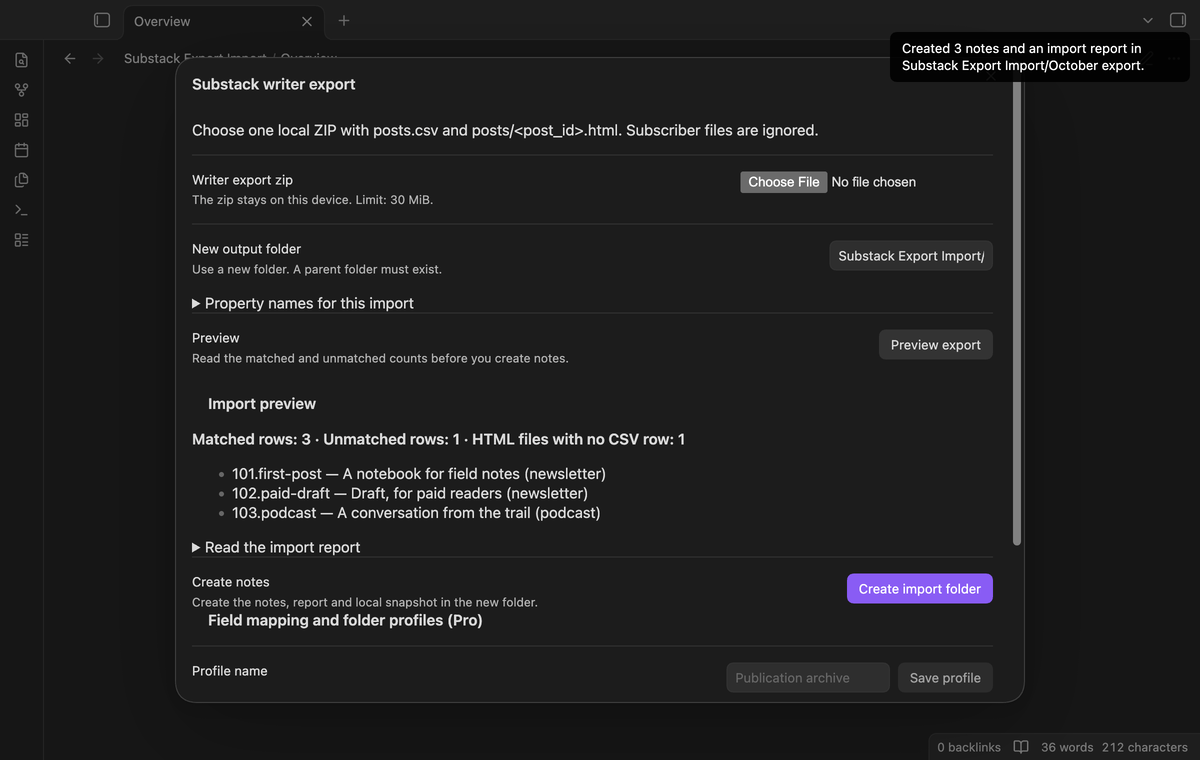Click the 101.first-post preview row

pos(419,473)
